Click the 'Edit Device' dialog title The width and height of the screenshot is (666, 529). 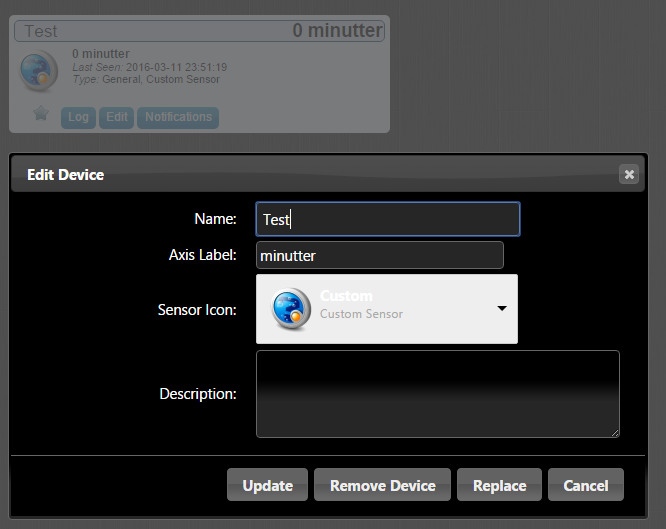(65, 175)
